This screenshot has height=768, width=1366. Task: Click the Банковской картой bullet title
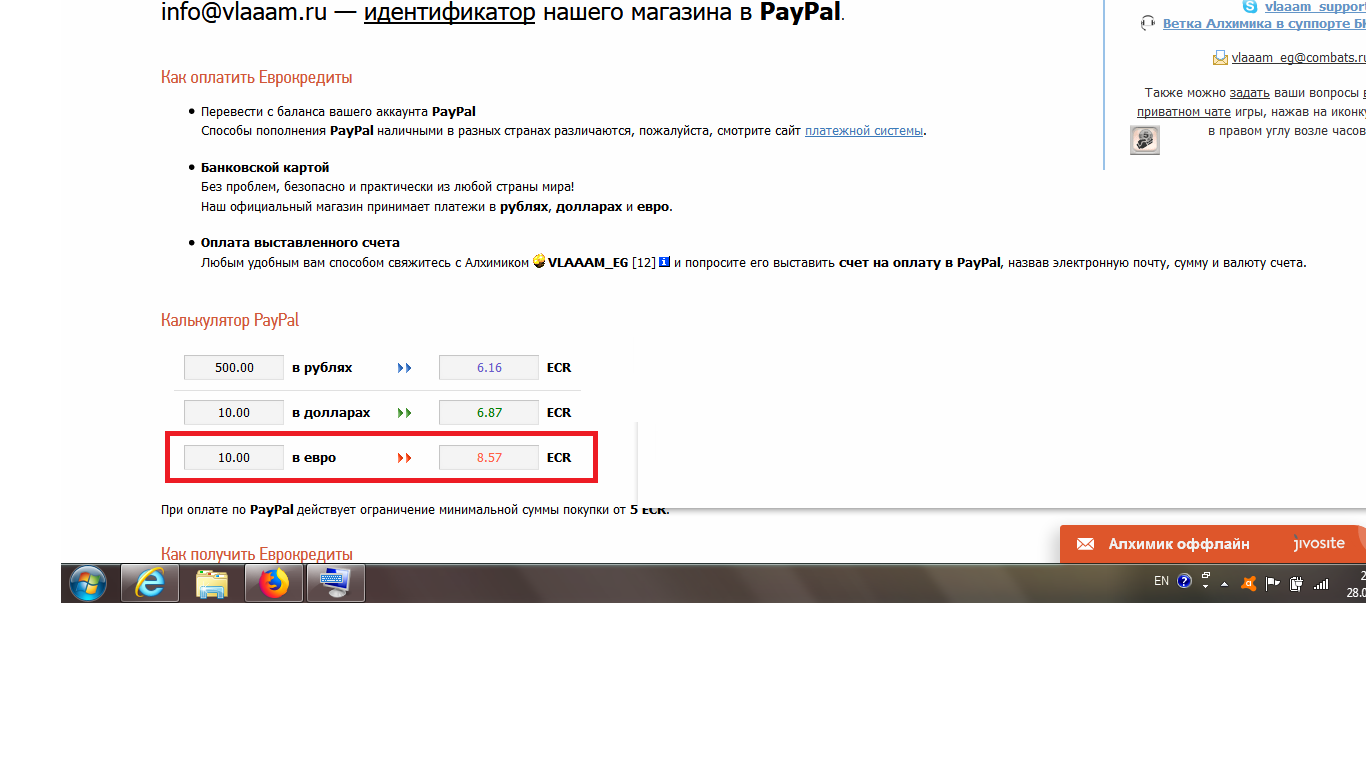tap(265, 167)
